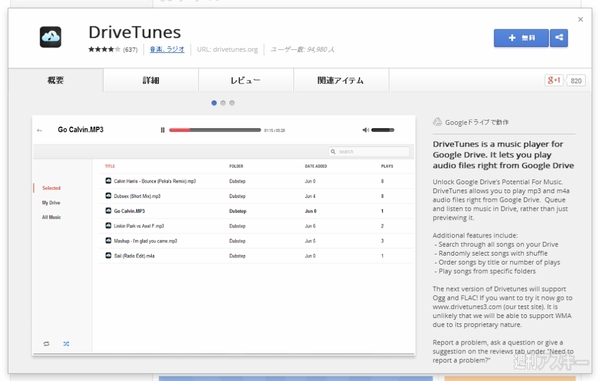Click the star rating display

pos(104,49)
